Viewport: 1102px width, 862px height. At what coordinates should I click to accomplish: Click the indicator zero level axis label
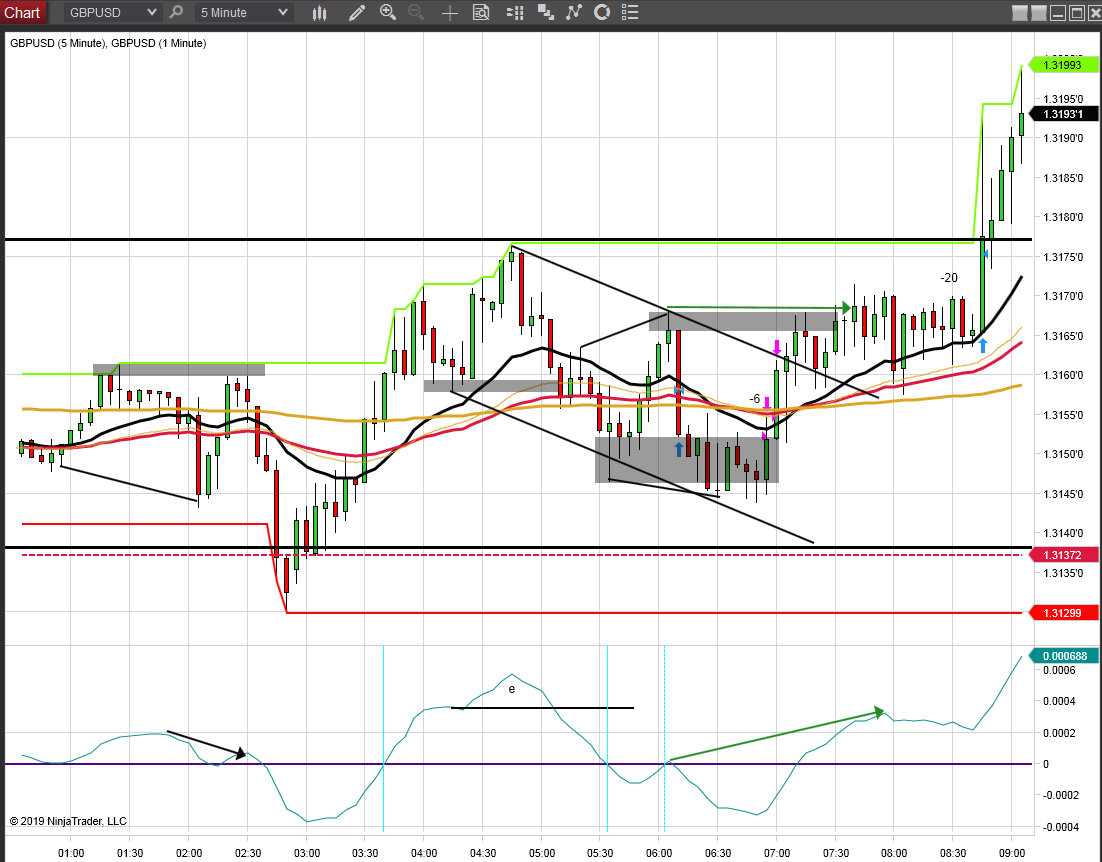click(1046, 764)
